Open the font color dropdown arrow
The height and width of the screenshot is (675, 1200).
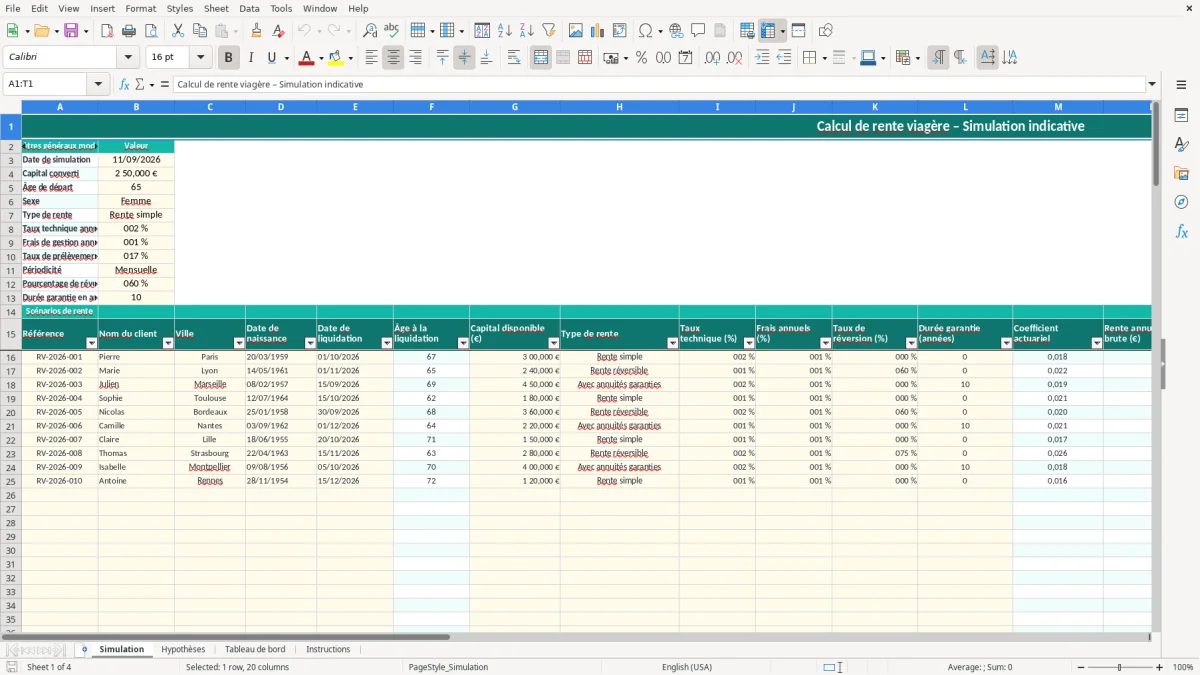pos(320,58)
